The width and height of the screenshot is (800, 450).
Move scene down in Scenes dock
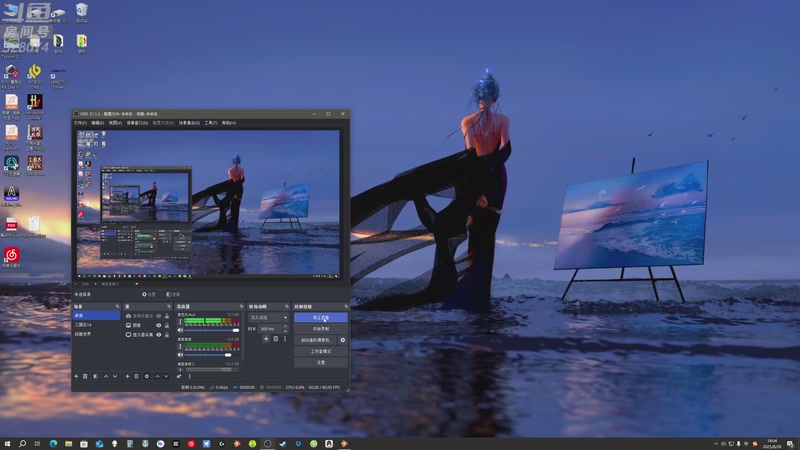click(115, 377)
